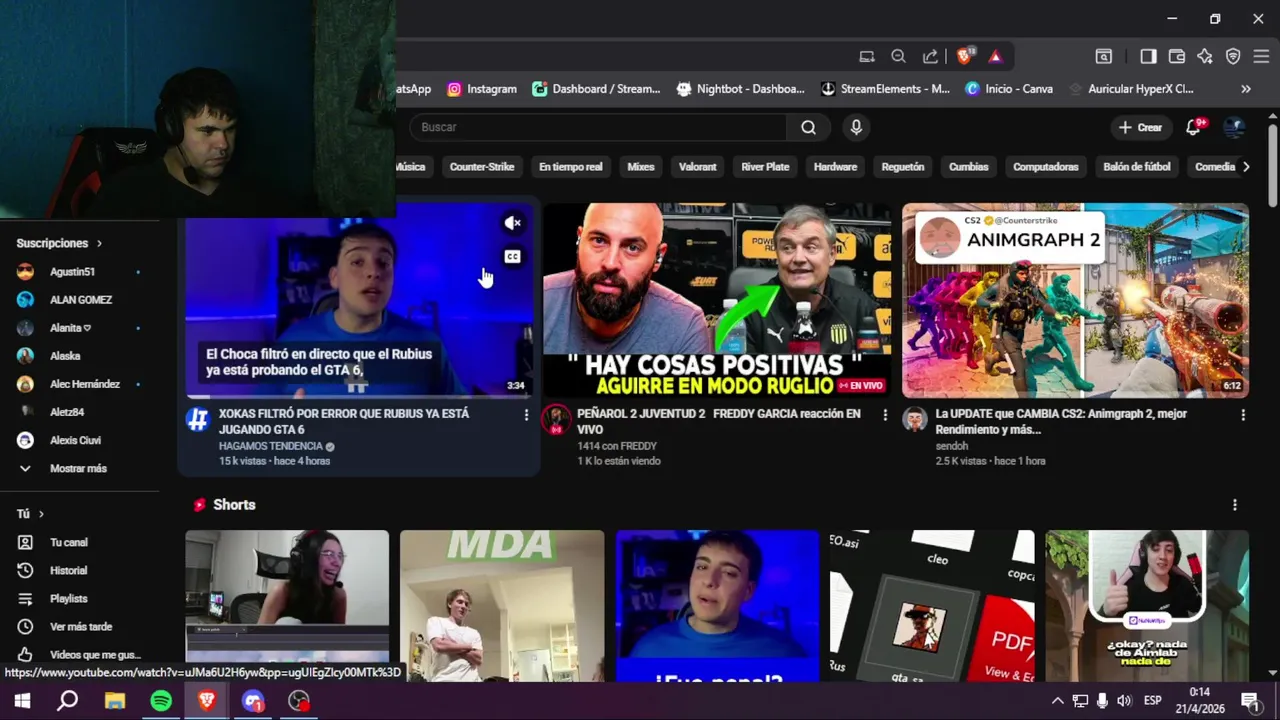The image size is (1280, 720).
Task: Open ALAN GOMEZ subscription channel
Action: [79, 300]
